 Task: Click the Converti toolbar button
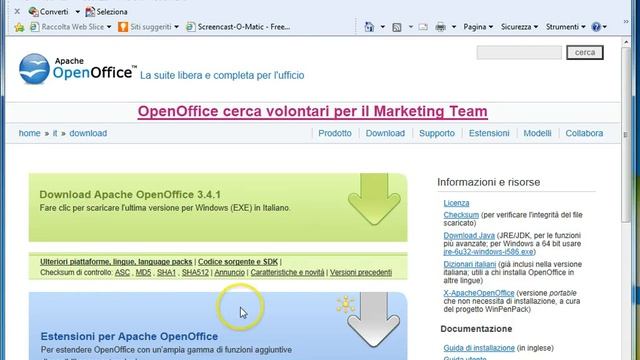(x=49, y=12)
